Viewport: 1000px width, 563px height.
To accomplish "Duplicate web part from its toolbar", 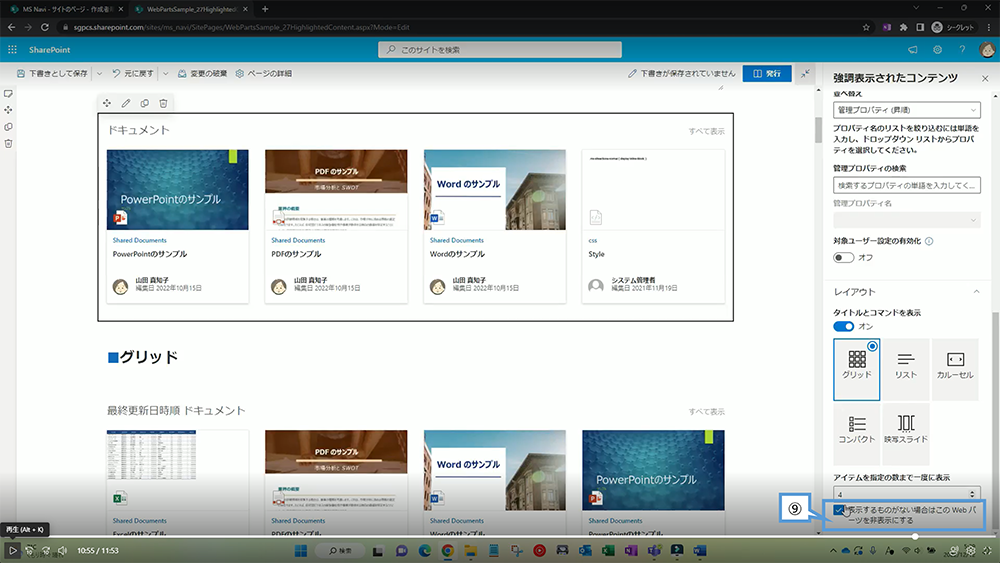I will (145, 103).
